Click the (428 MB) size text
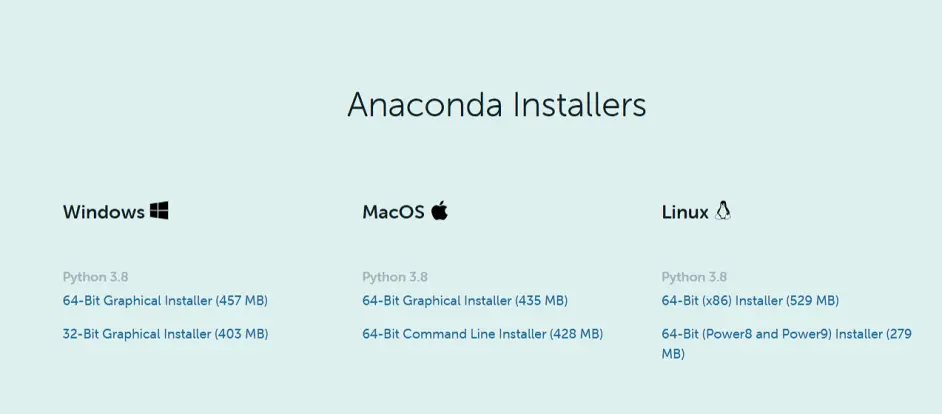942x414 pixels. pyautogui.click(x=576, y=334)
